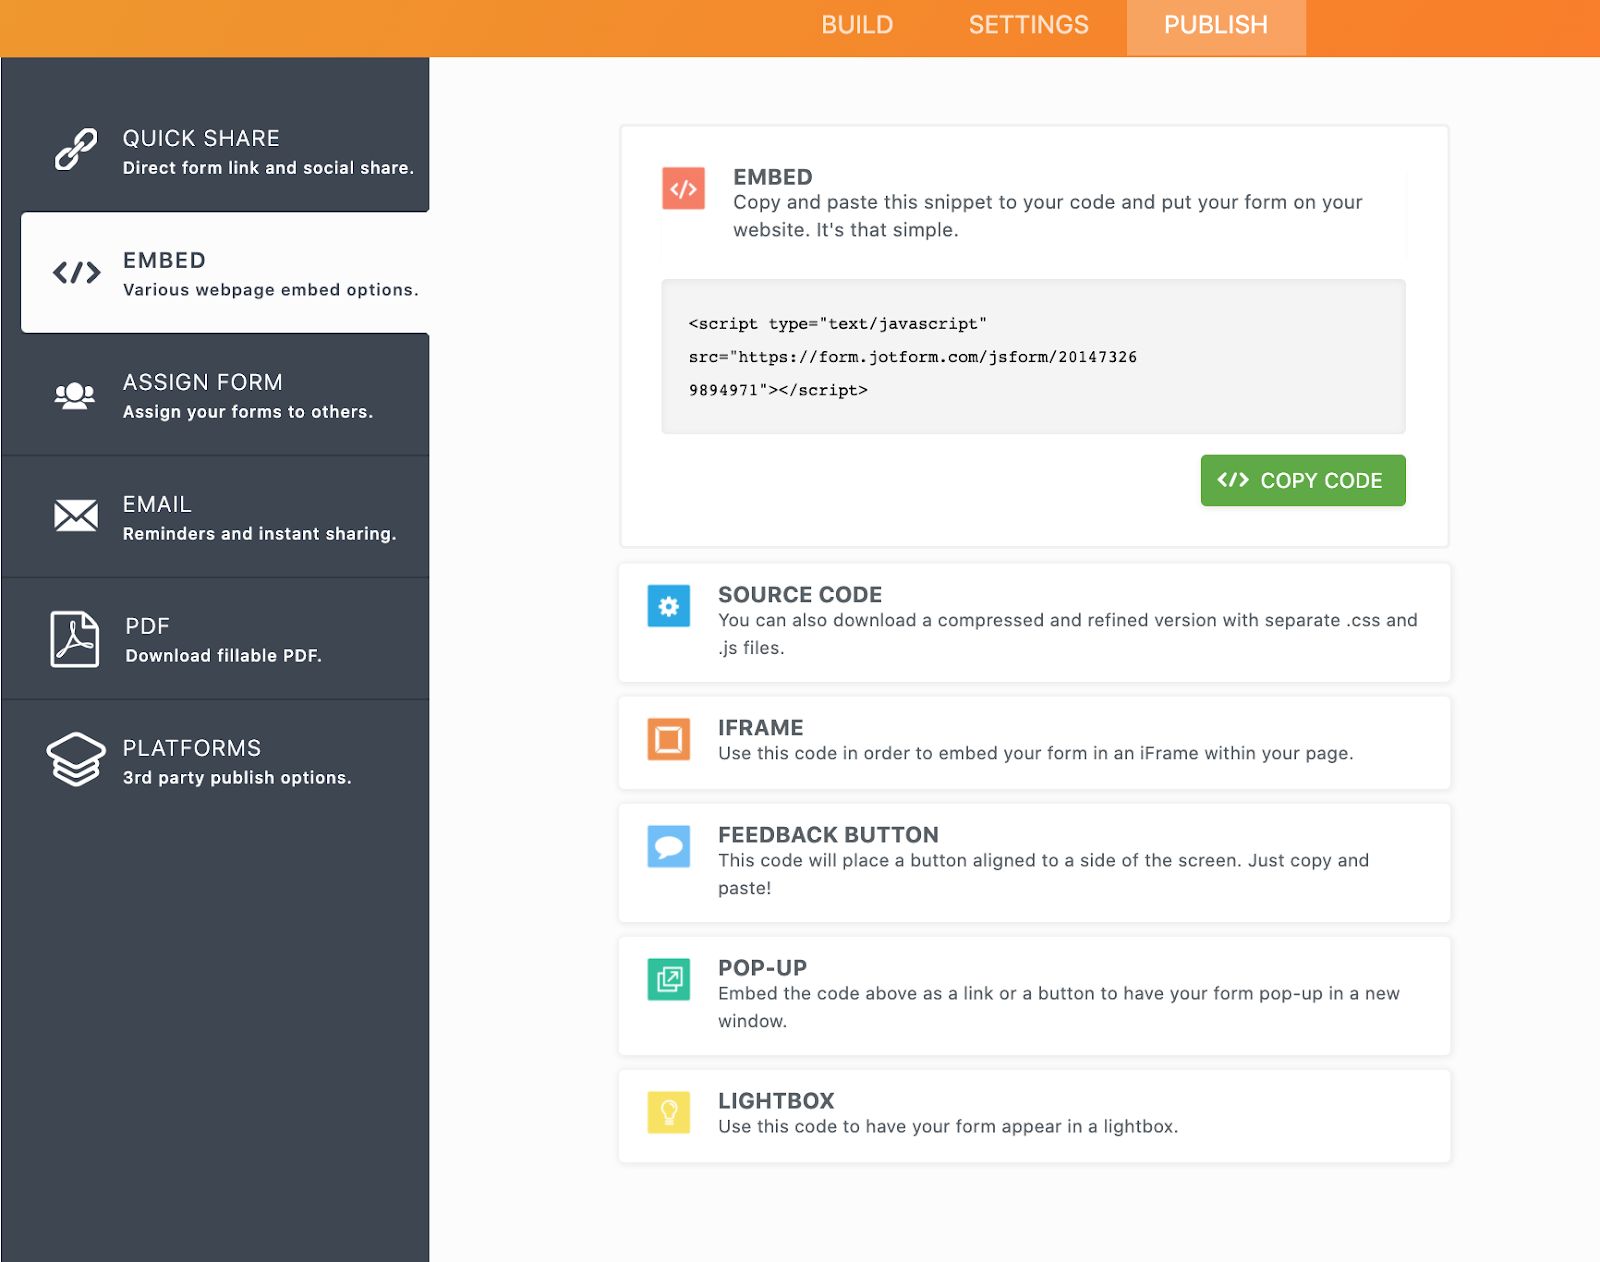The width and height of the screenshot is (1600, 1262).
Task: Click the blue Source Code gear icon
Action: click(x=669, y=606)
